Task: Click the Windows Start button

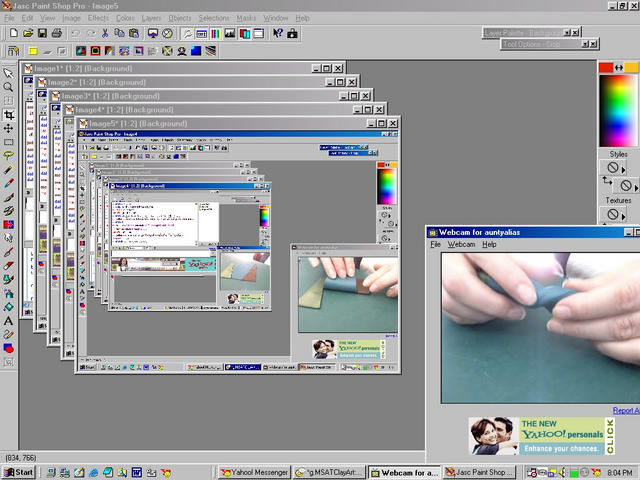Action: click(x=19, y=472)
